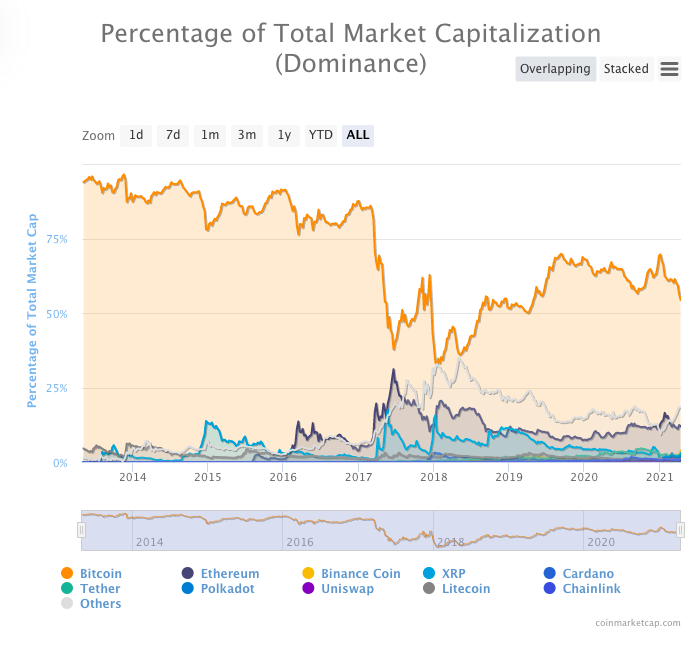Toggle Polkadot series visibility
The width and height of the screenshot is (699, 652).
click(x=227, y=589)
